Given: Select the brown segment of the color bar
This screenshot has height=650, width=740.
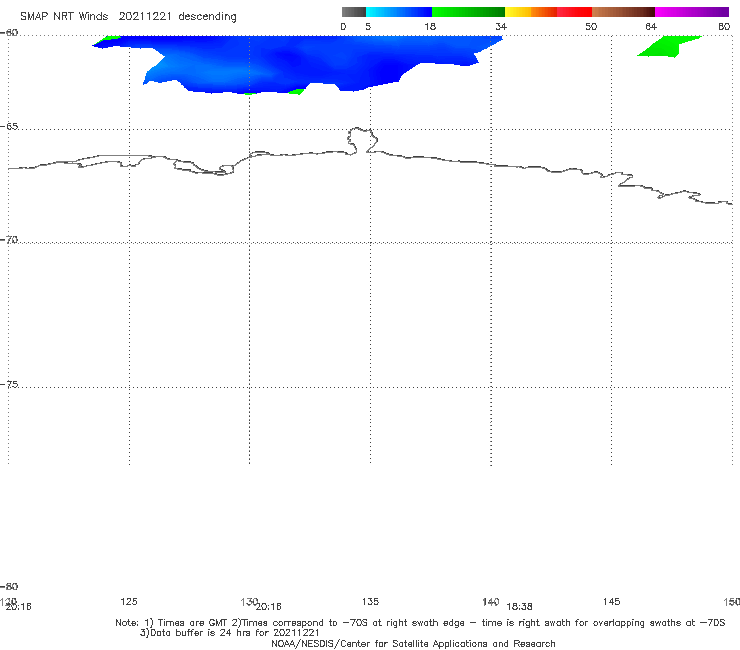Looking at the screenshot, I should (623, 12).
